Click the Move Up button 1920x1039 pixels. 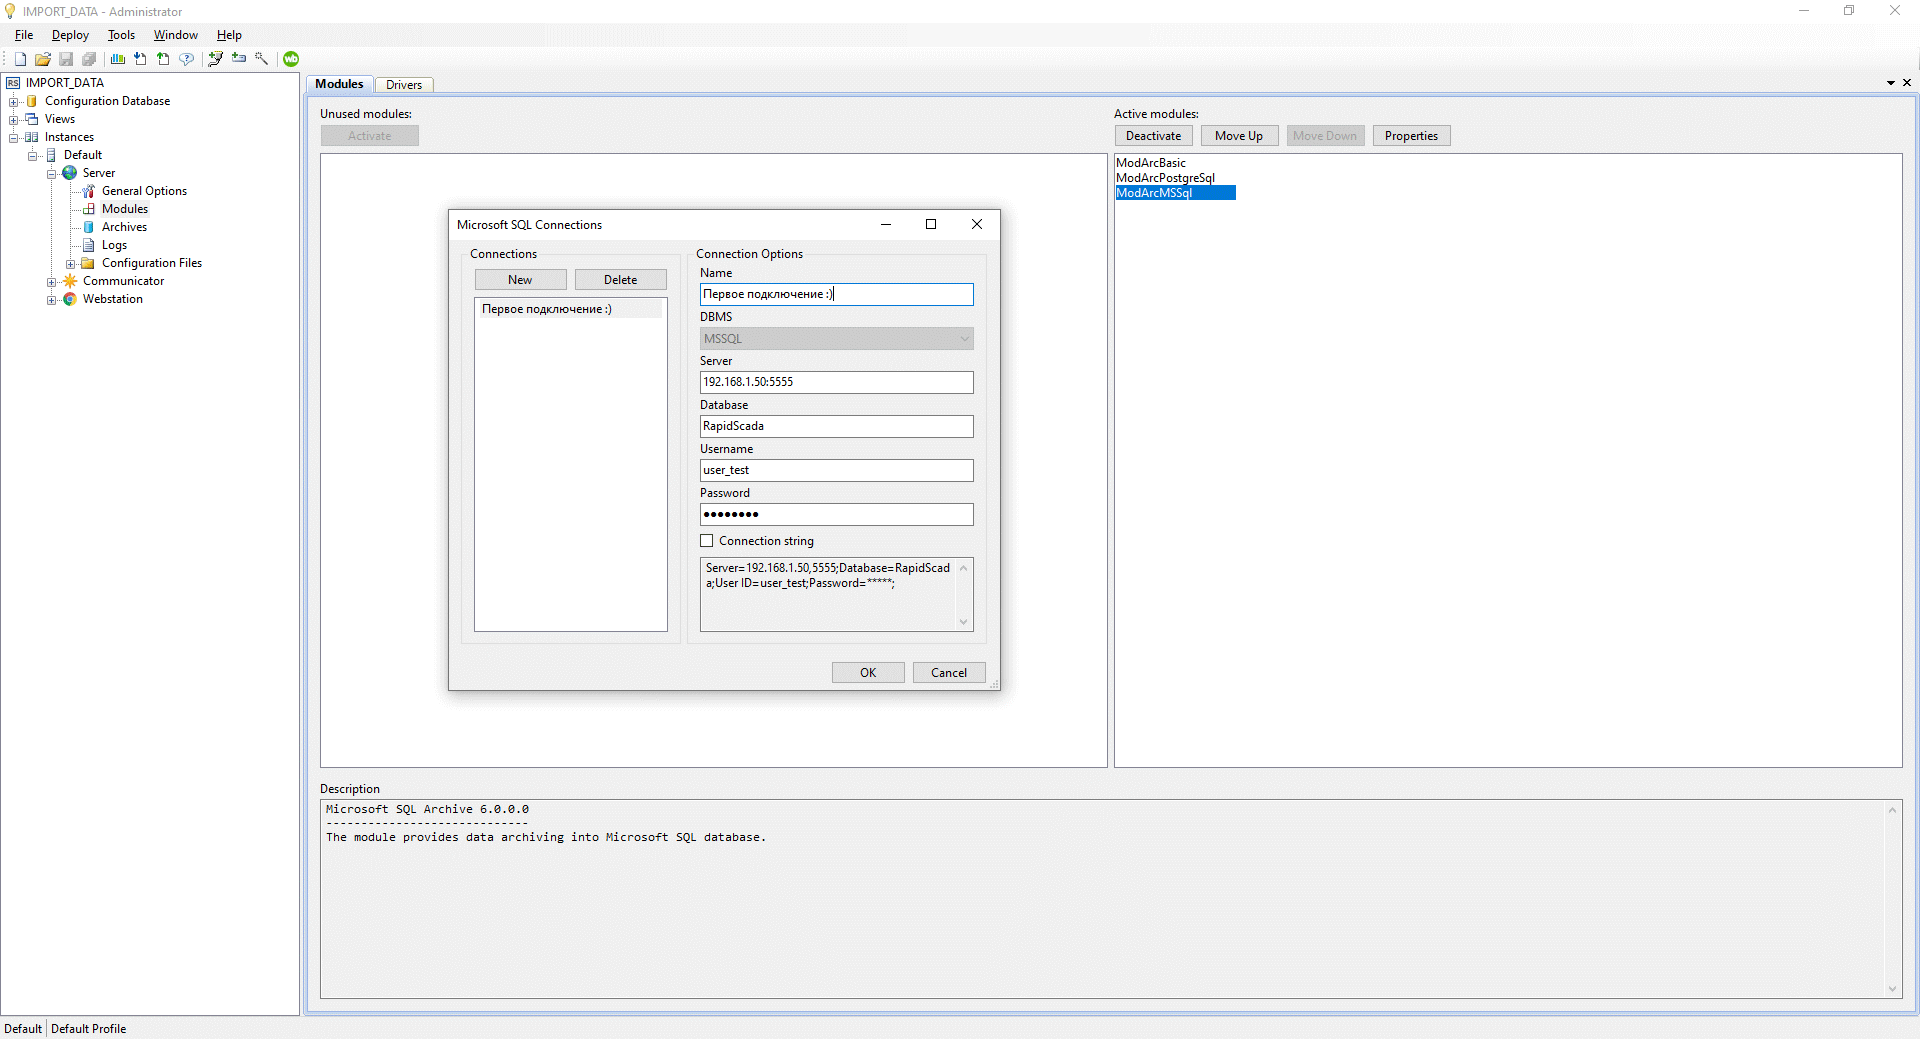tap(1239, 136)
